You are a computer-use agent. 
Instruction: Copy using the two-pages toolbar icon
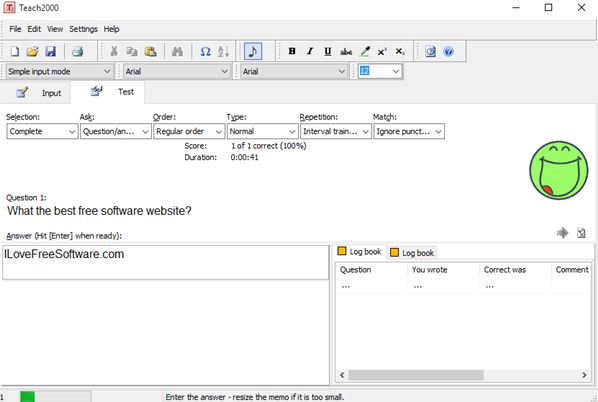click(x=132, y=51)
